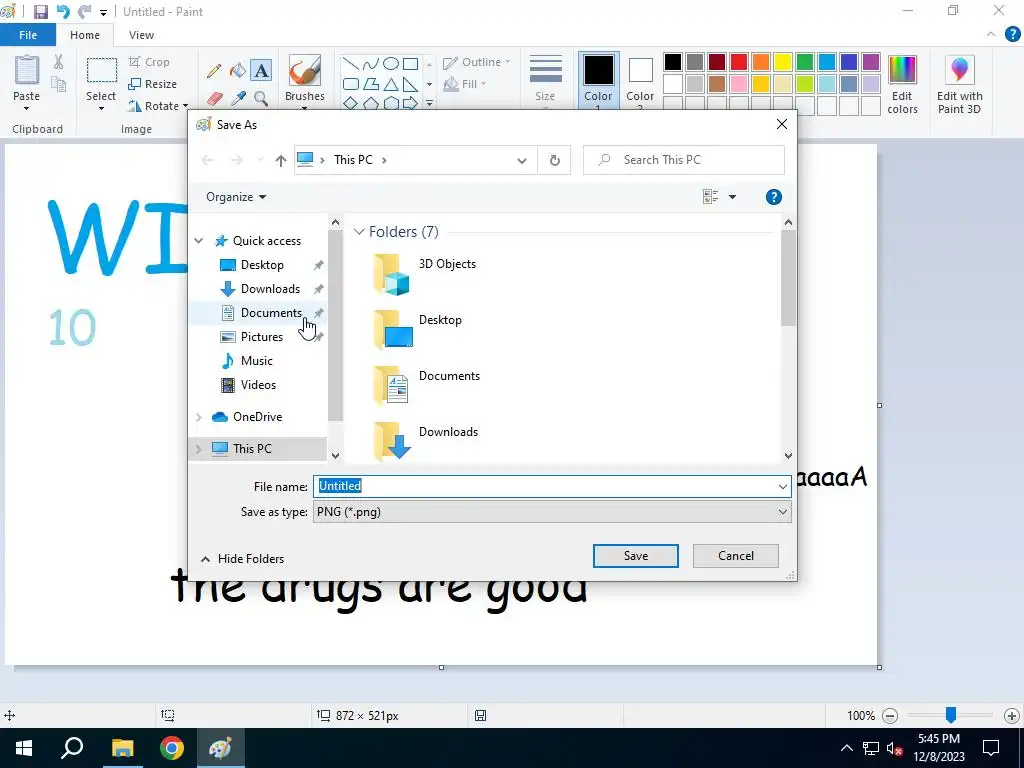This screenshot has height=768, width=1024.
Task: Select the Oval shape
Action: coord(391,64)
